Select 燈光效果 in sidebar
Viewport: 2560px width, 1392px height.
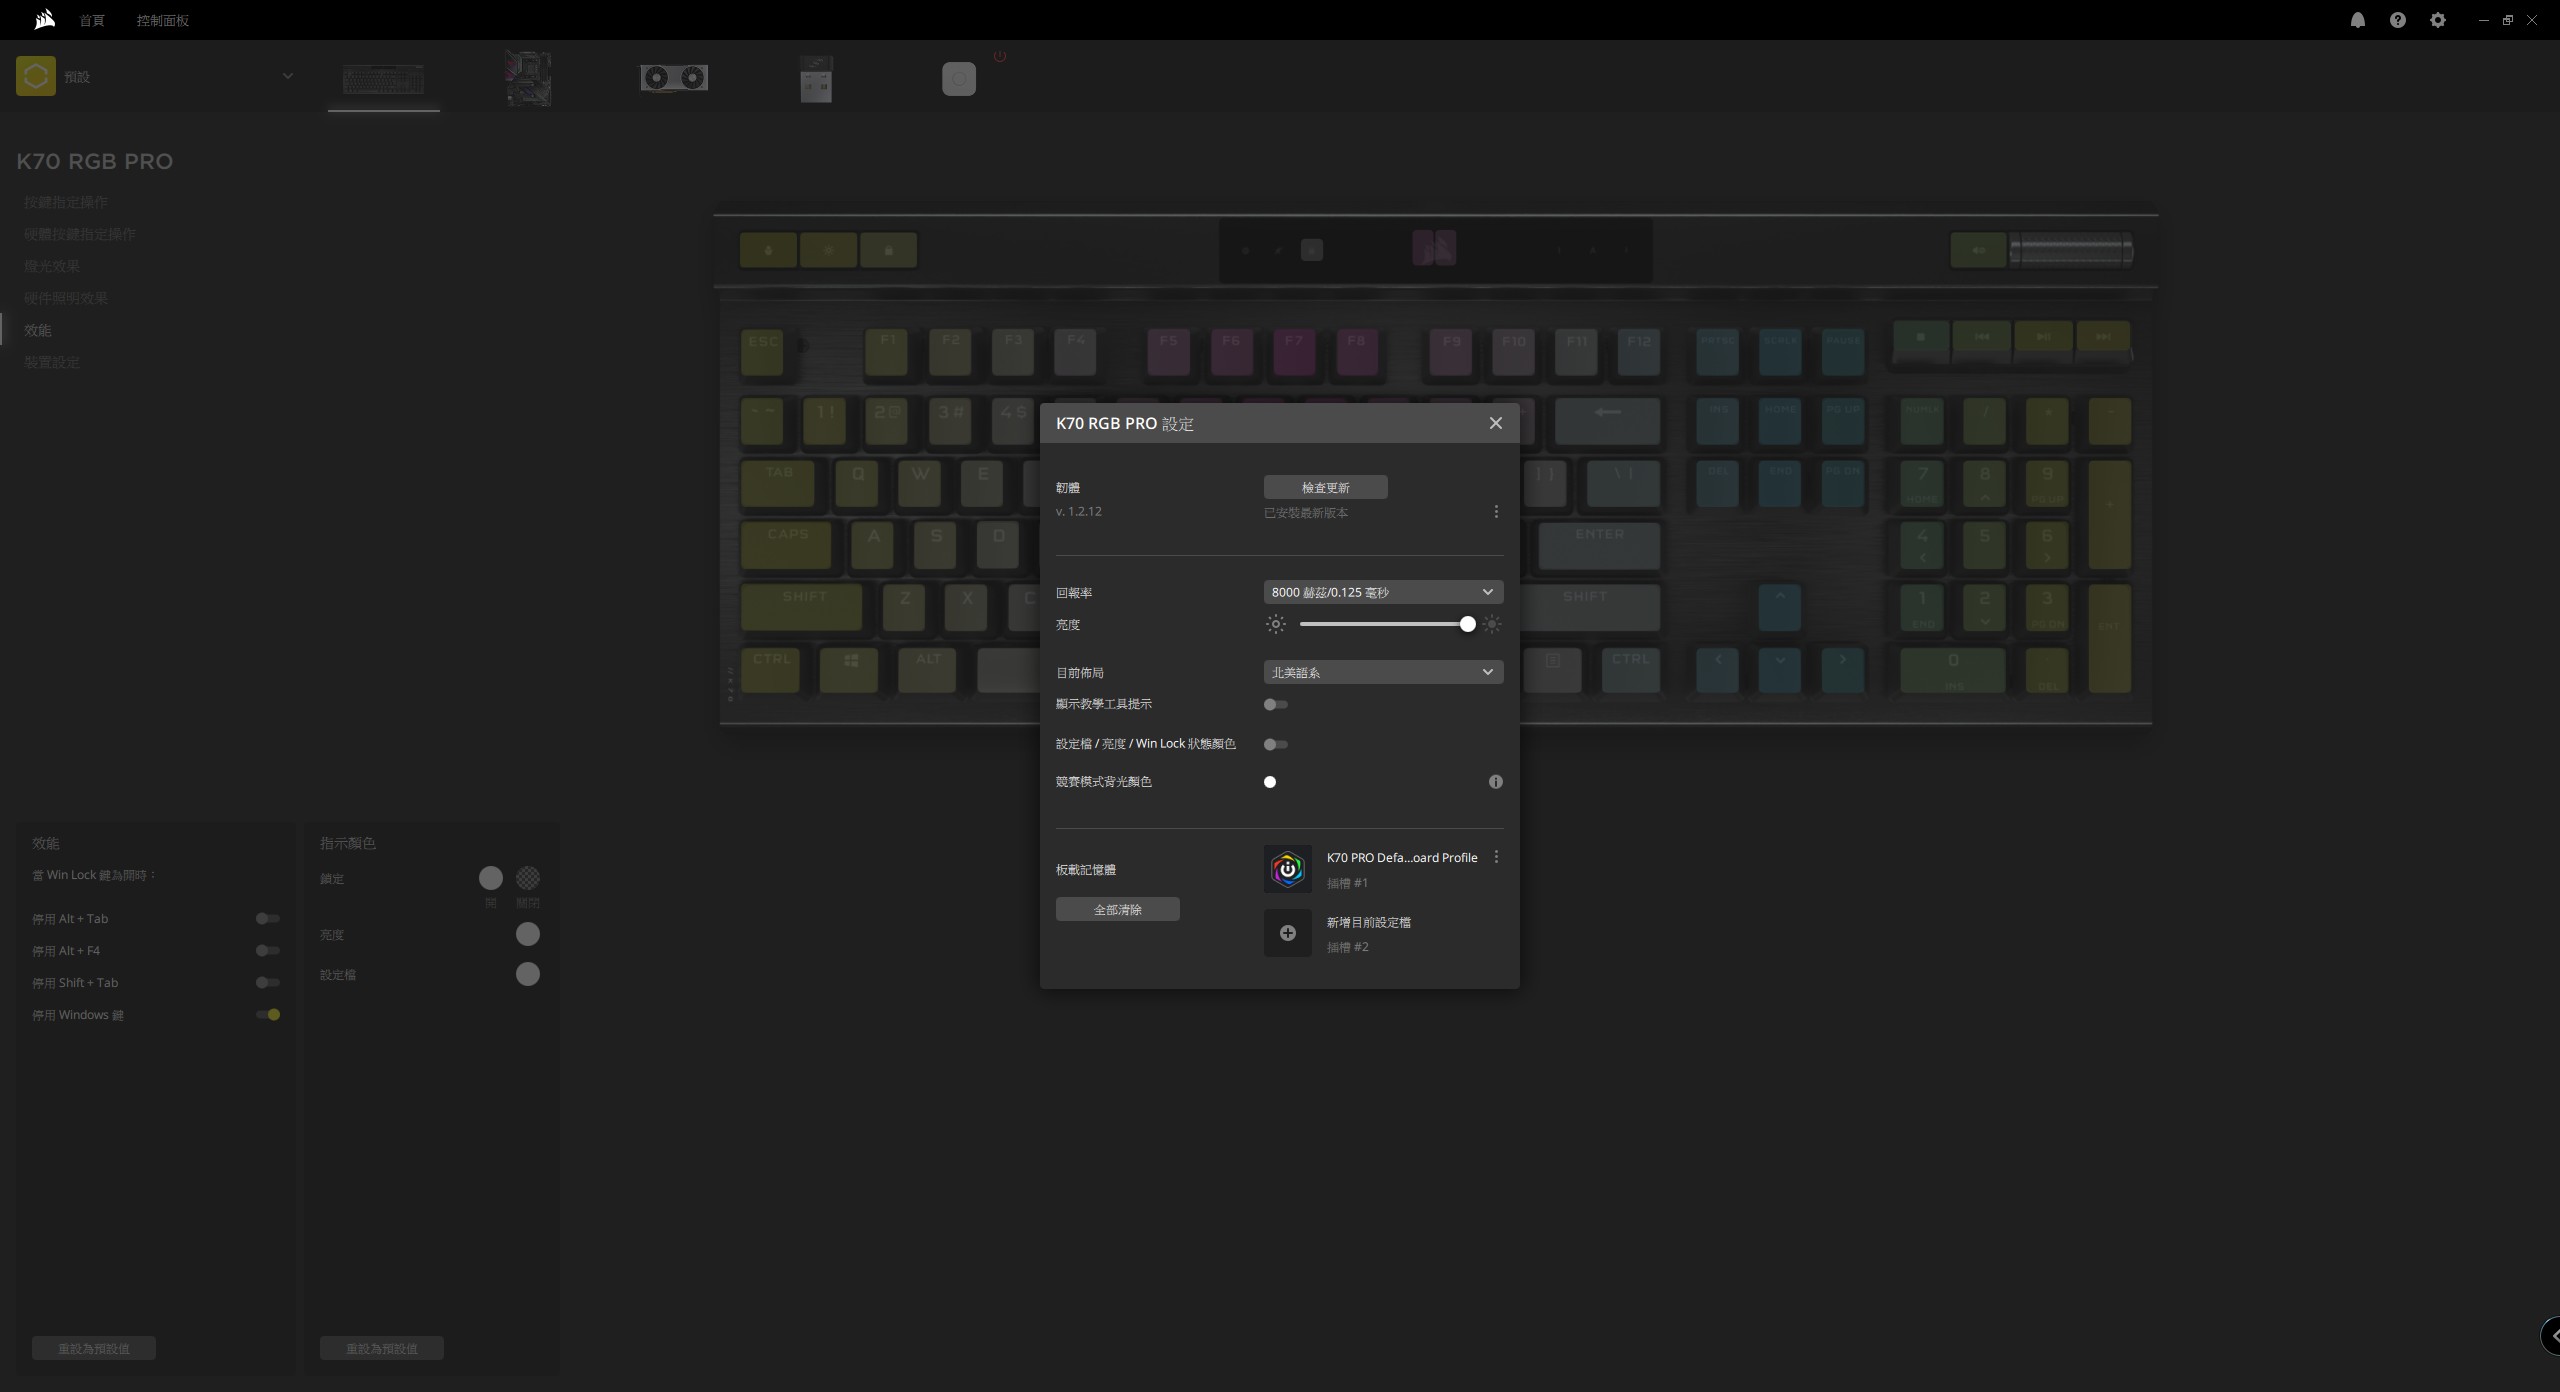point(52,266)
